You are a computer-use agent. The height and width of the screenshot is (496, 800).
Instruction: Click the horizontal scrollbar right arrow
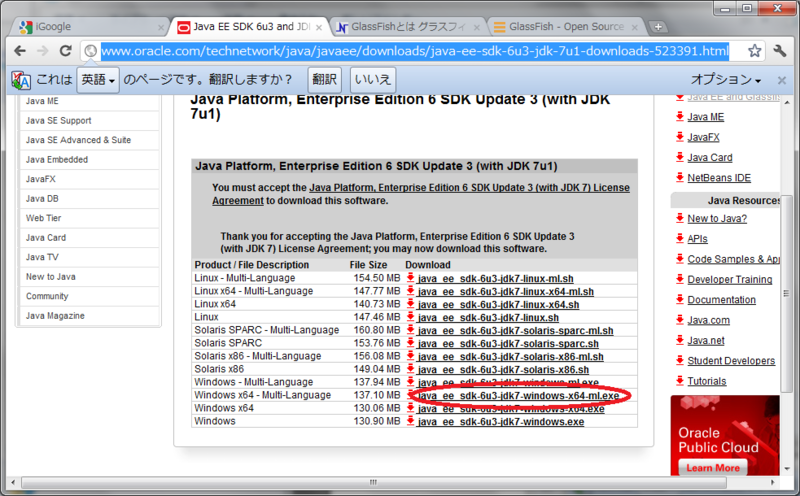click(x=773, y=482)
